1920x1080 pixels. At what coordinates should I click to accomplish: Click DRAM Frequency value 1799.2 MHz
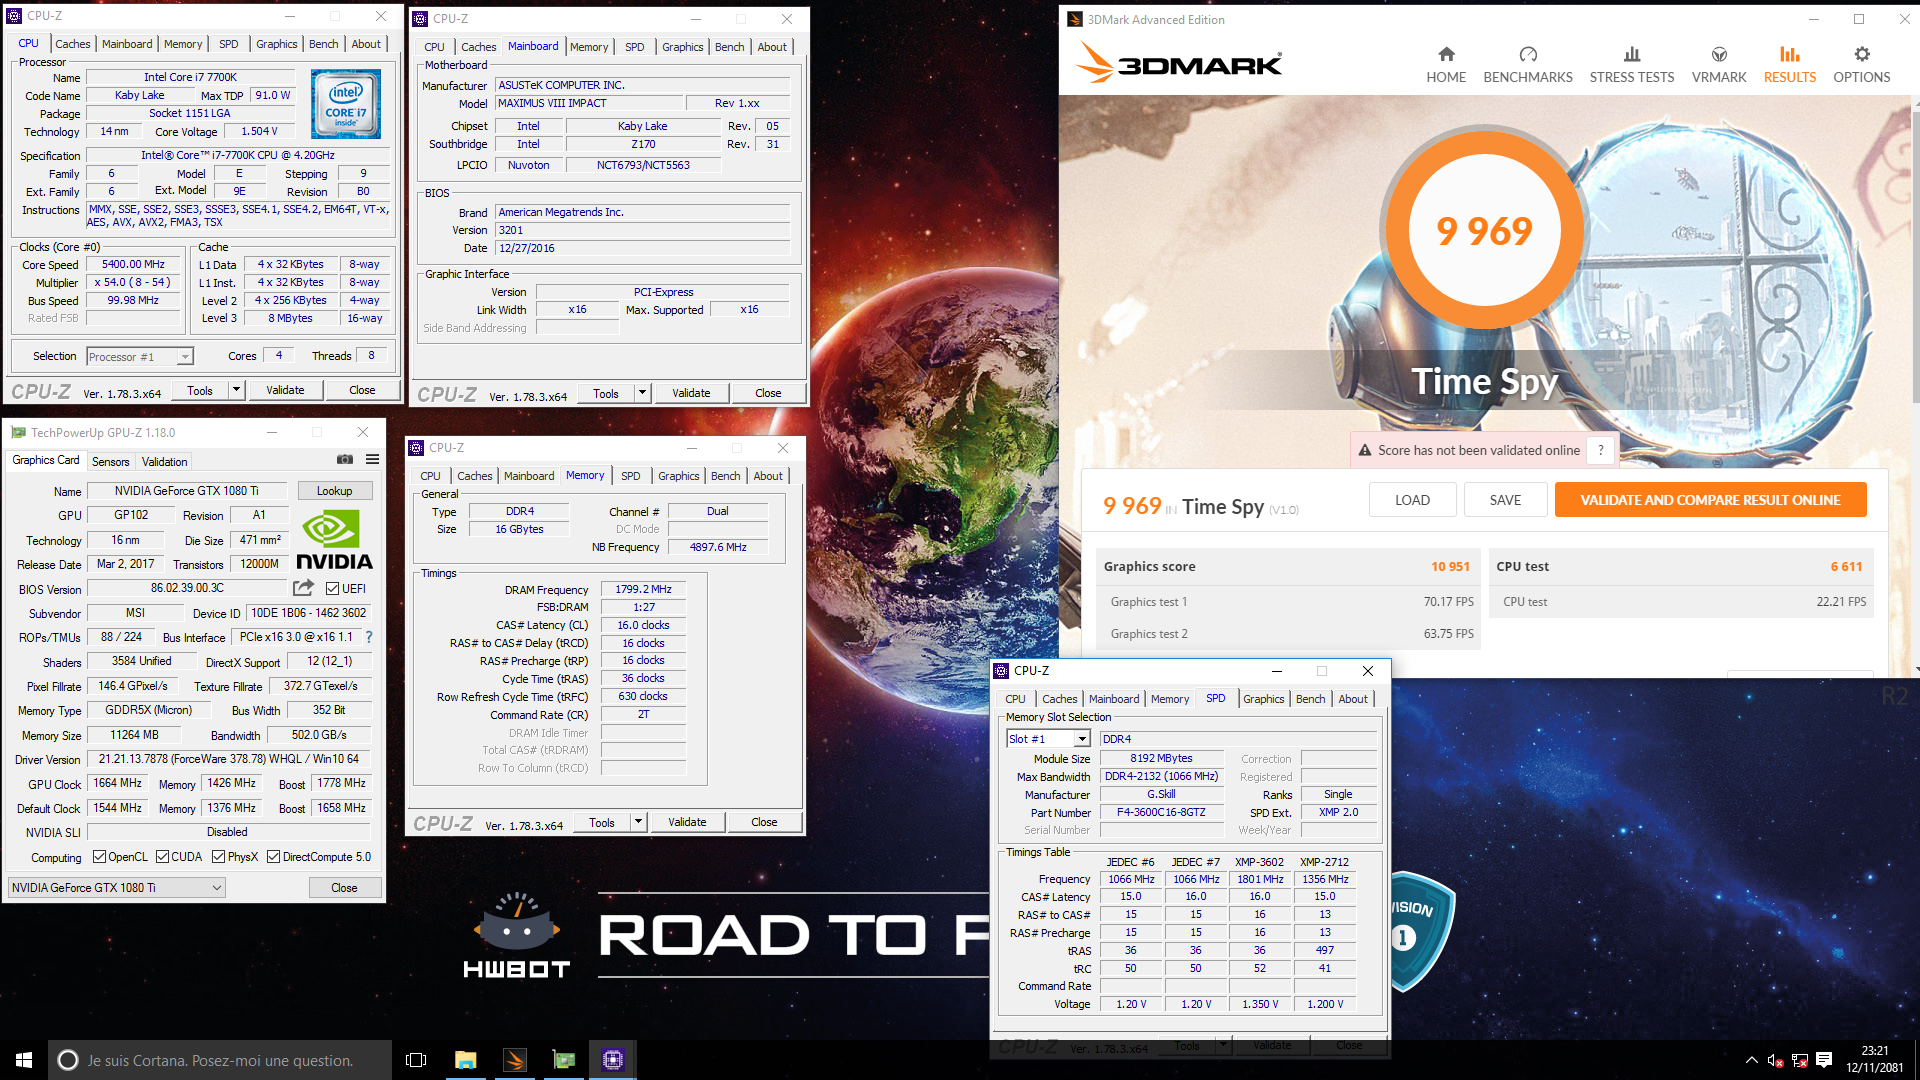(x=643, y=590)
